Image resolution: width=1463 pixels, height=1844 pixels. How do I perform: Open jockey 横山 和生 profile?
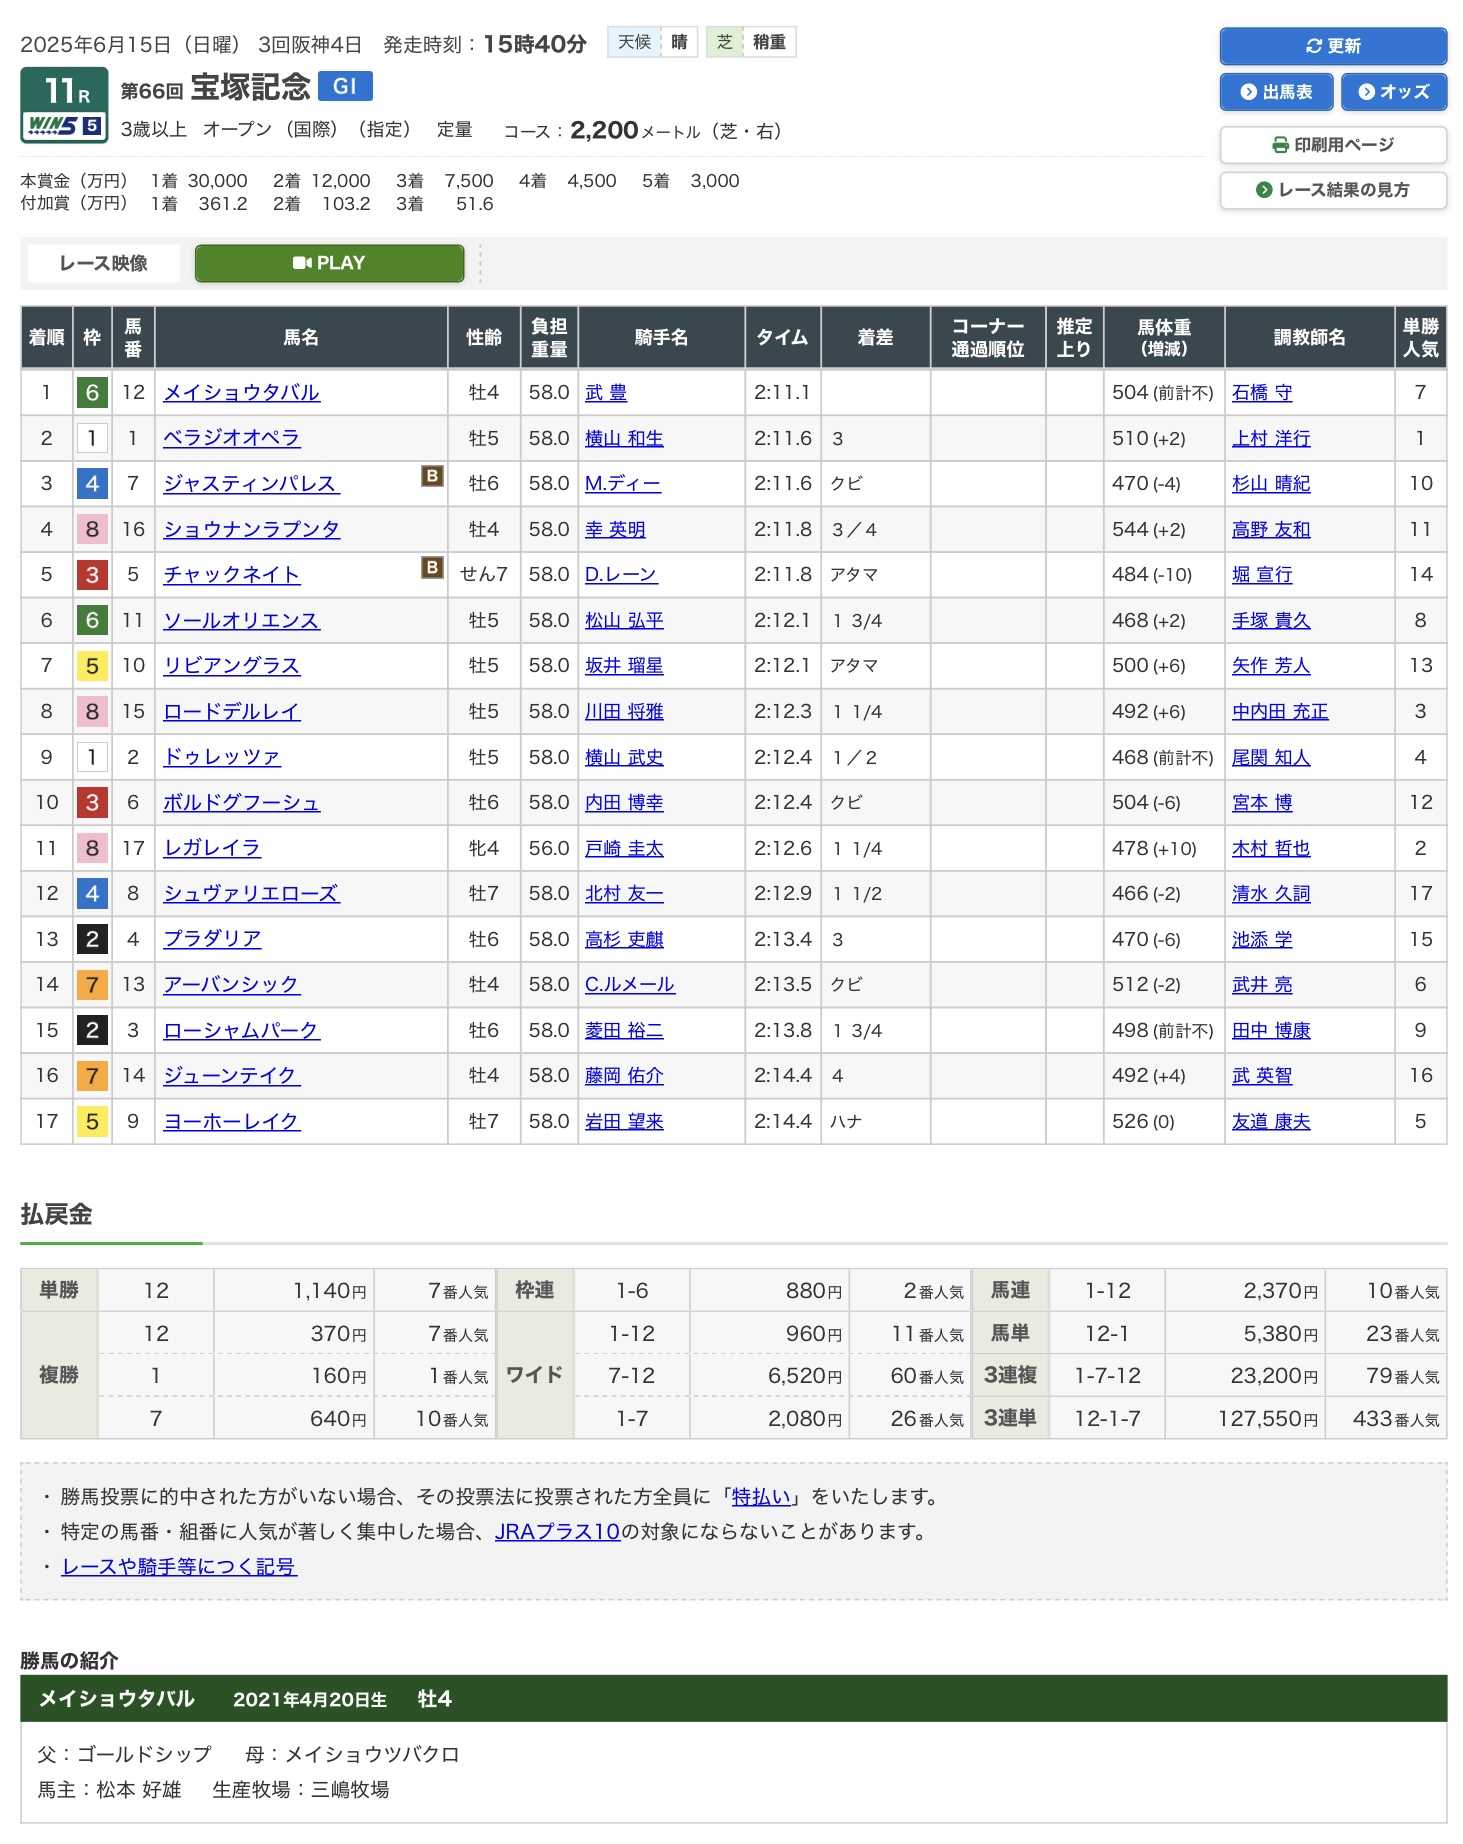624,438
